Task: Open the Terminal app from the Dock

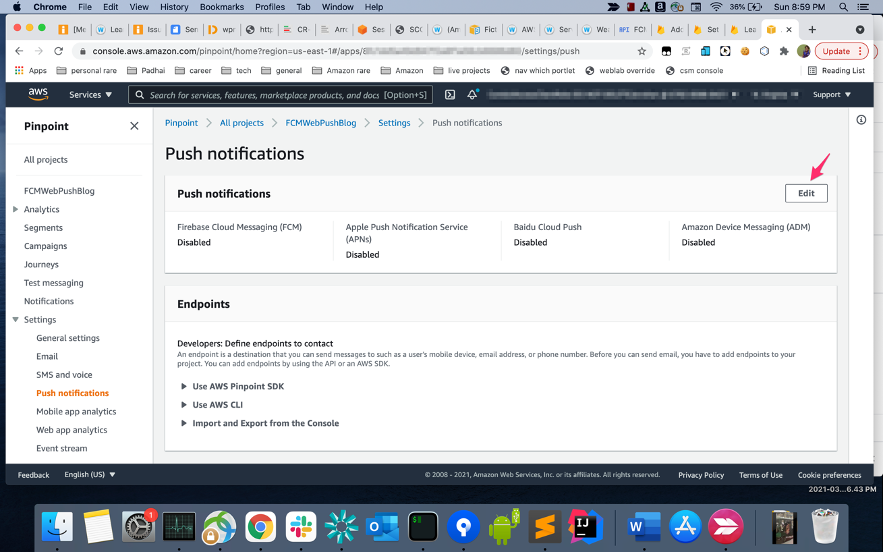Action: [x=423, y=527]
